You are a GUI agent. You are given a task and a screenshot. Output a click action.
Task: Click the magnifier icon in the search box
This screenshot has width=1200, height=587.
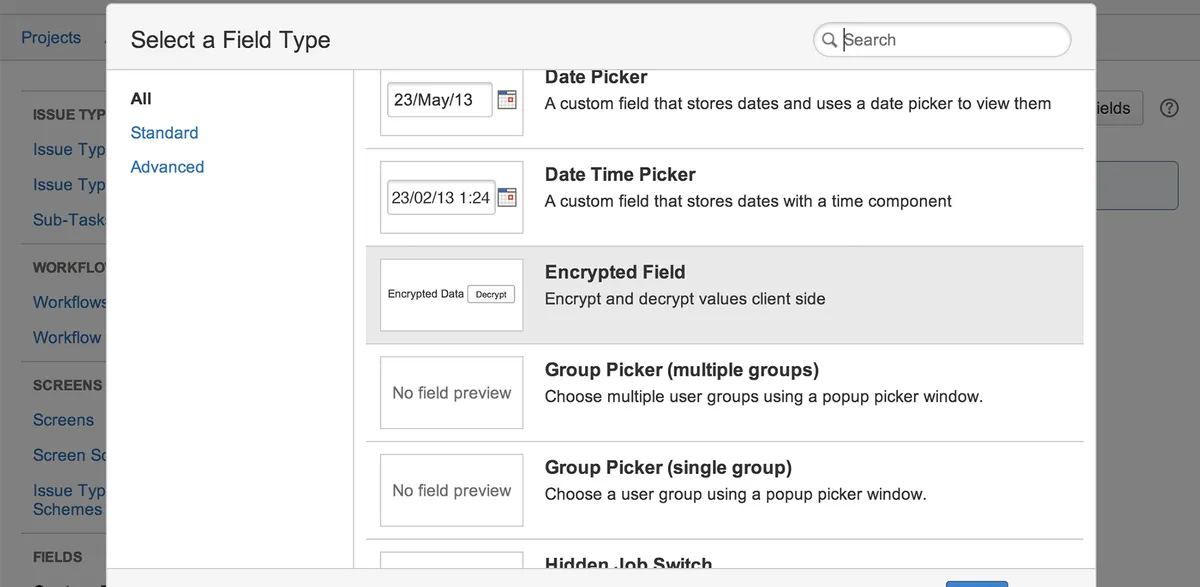tap(829, 40)
